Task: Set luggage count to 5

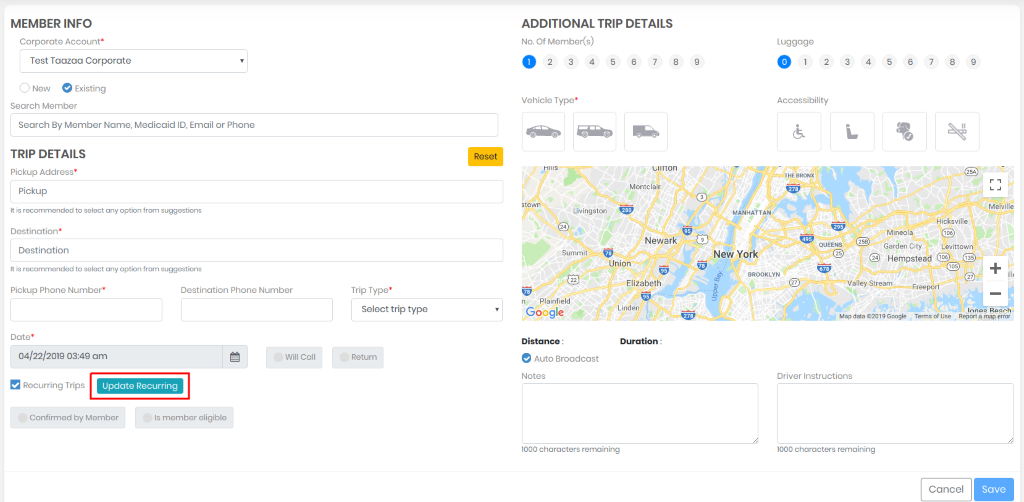Action: 889,62
